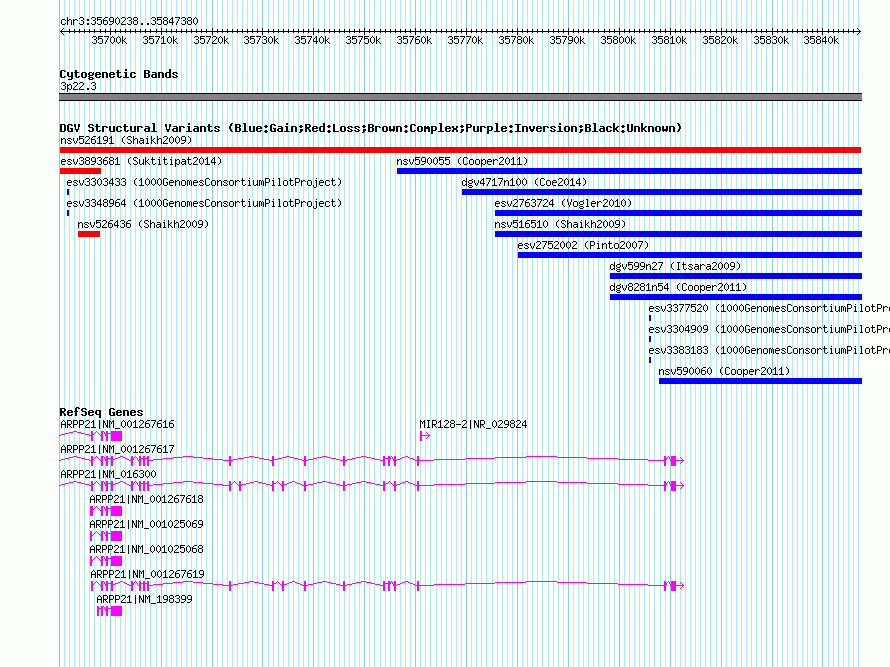This screenshot has width=890, height=667.
Task: Click the blue dgv599n27 gain bar
Action: [x=736, y=276]
